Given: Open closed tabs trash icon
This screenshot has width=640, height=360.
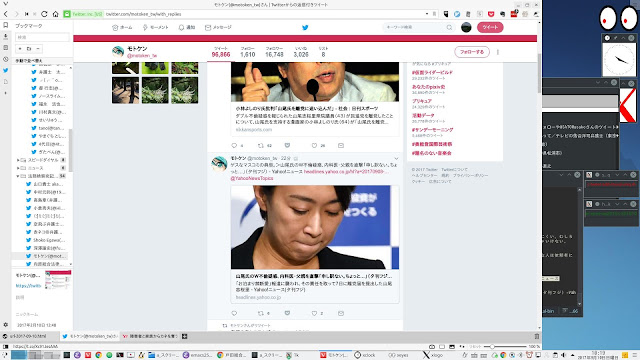Looking at the screenshot, I should [537, 336].
